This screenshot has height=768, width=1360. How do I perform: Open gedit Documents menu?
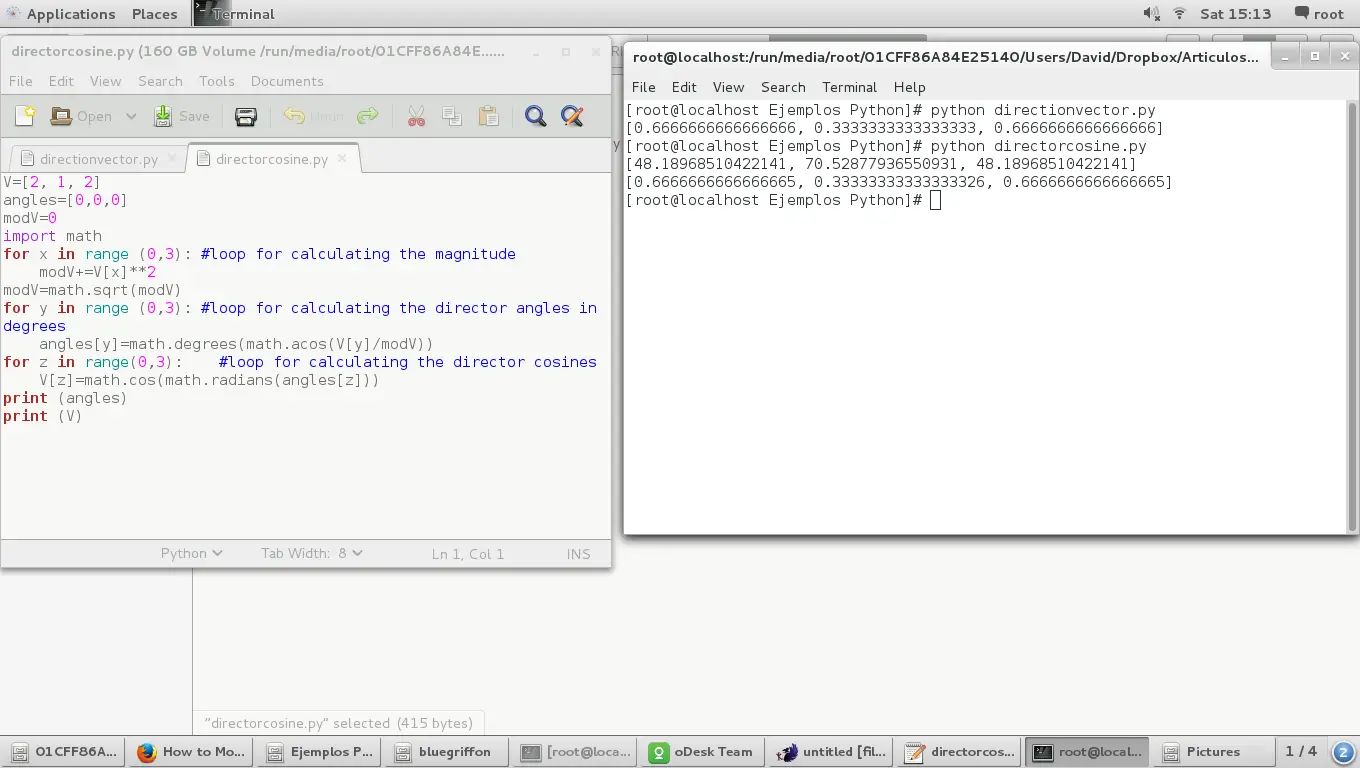pos(287,81)
